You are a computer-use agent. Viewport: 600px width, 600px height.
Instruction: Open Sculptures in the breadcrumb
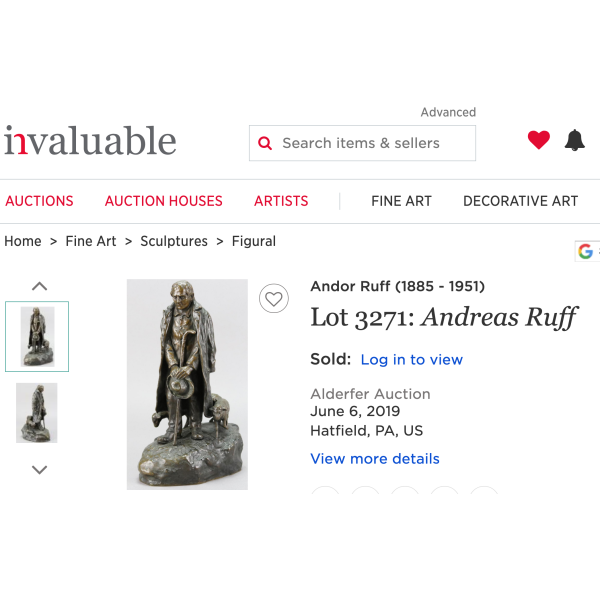(174, 241)
